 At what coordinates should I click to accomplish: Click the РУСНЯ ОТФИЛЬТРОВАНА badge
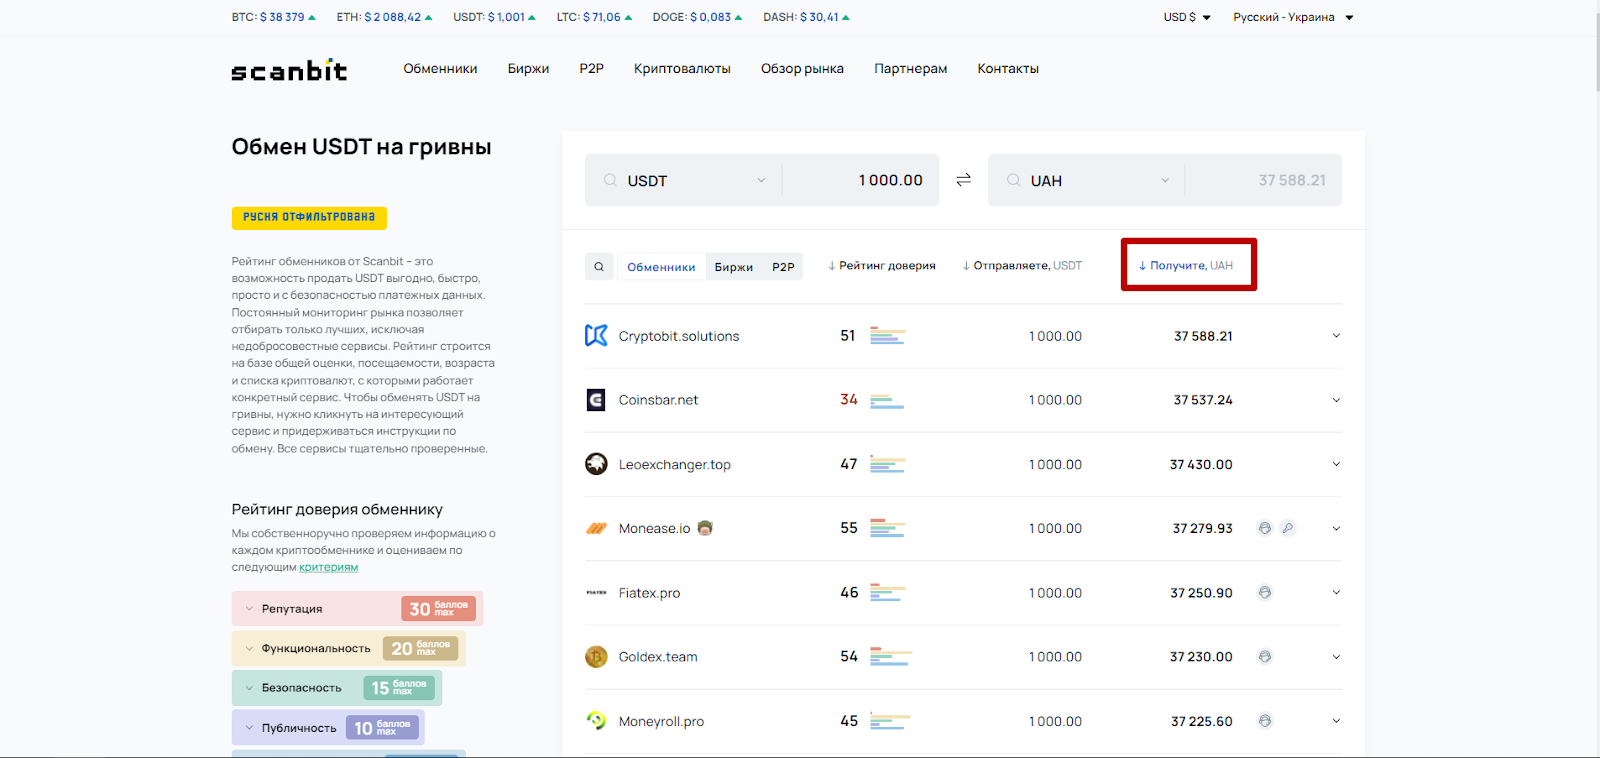(x=309, y=217)
